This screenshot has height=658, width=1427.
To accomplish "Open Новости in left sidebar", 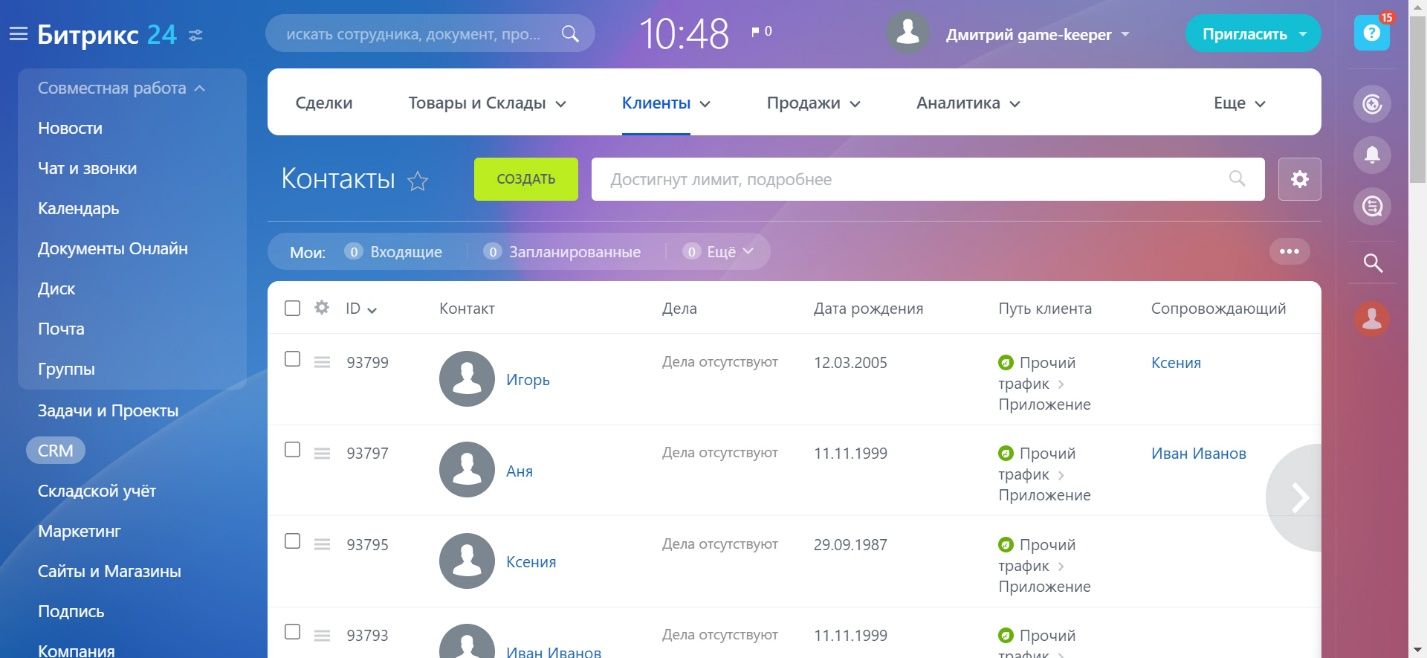I will [x=70, y=128].
